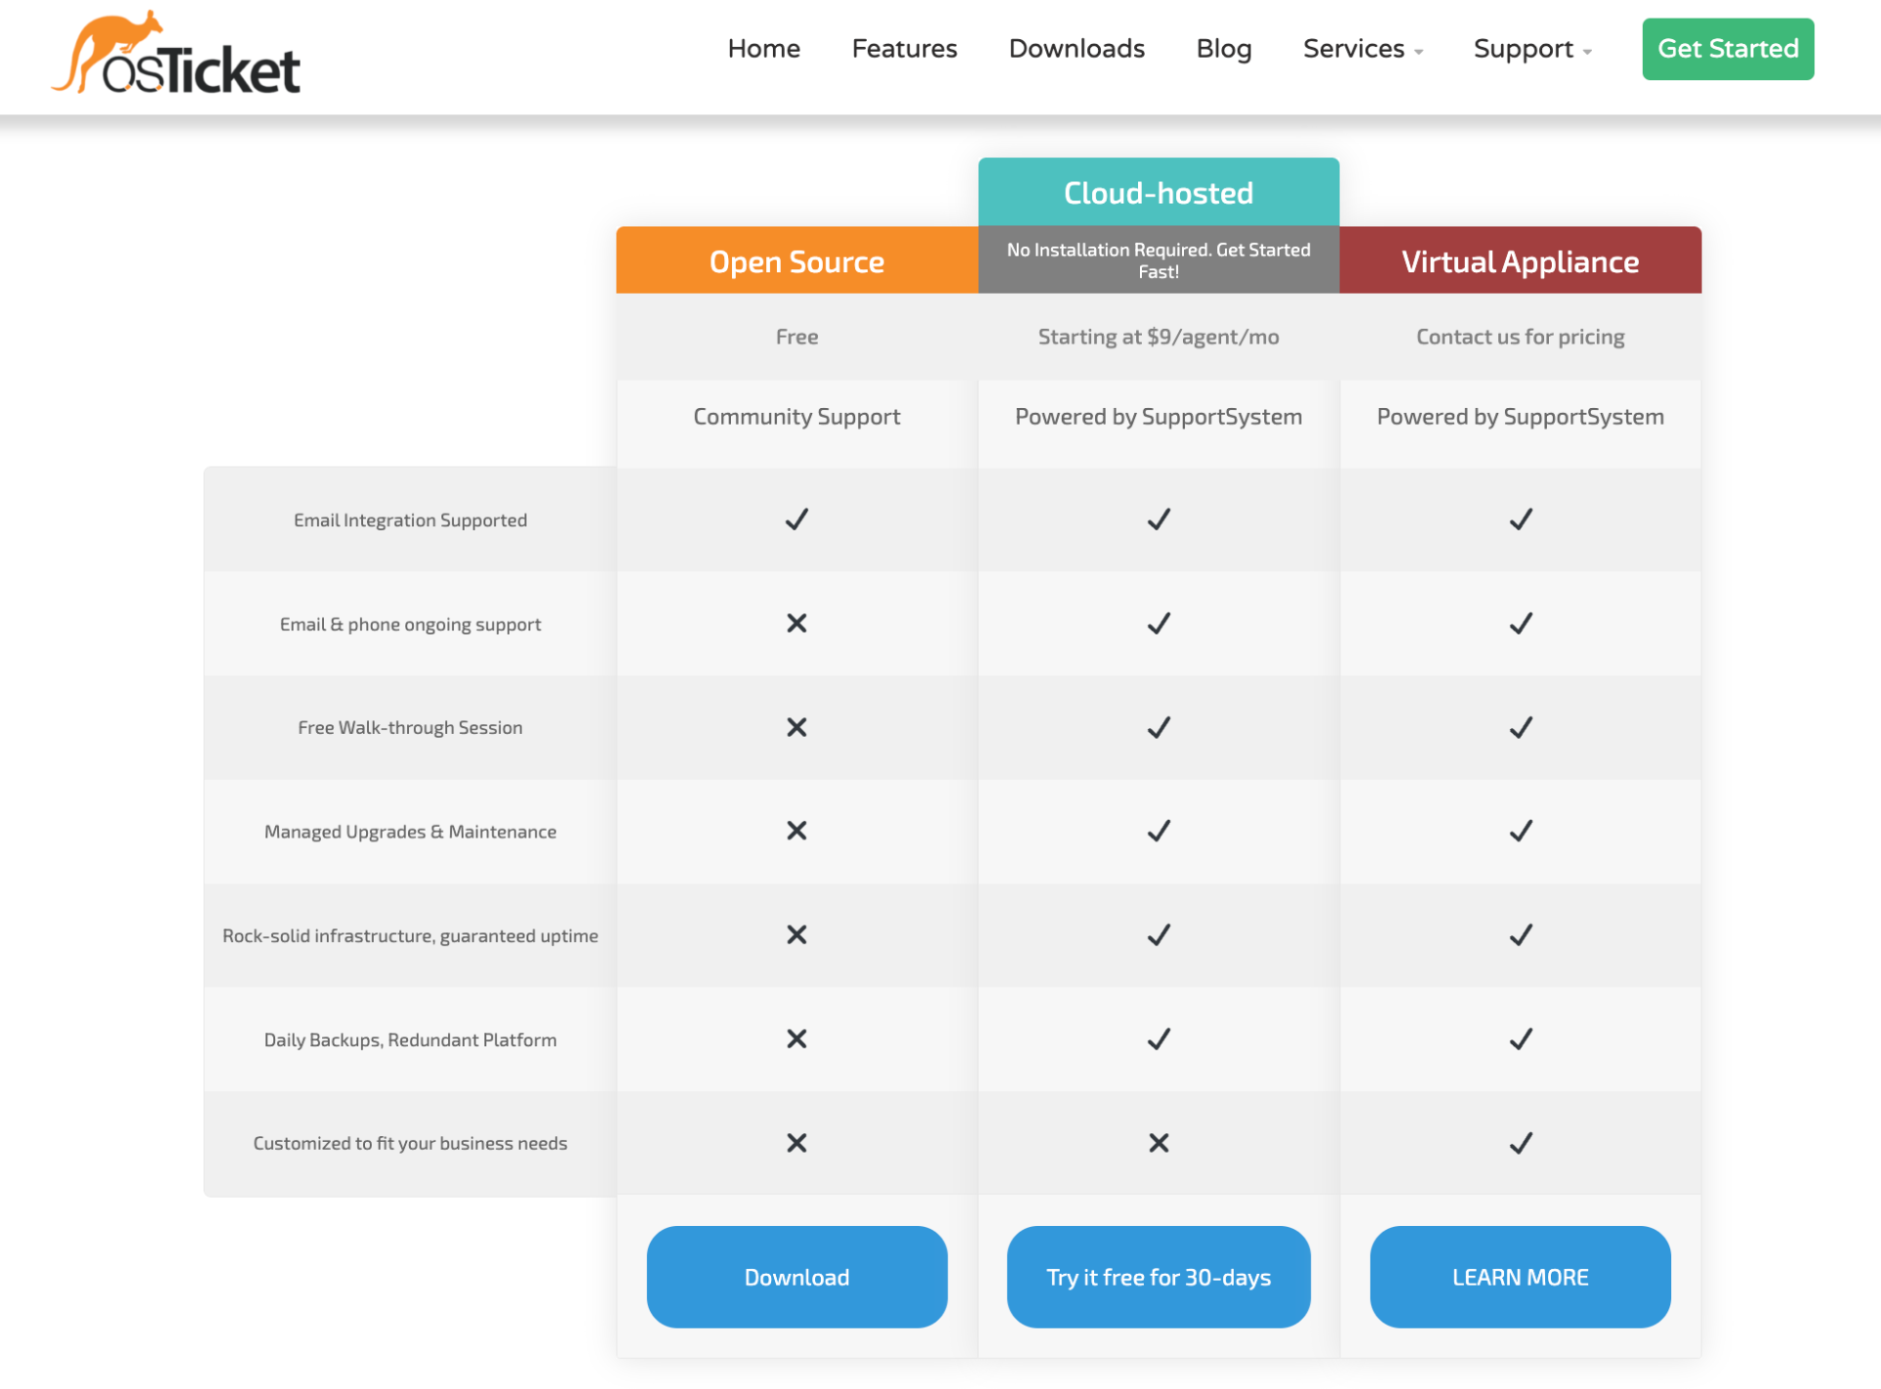The image size is (1881, 1389).
Task: Click Open Source X for Customized business needs
Action: click(x=797, y=1143)
